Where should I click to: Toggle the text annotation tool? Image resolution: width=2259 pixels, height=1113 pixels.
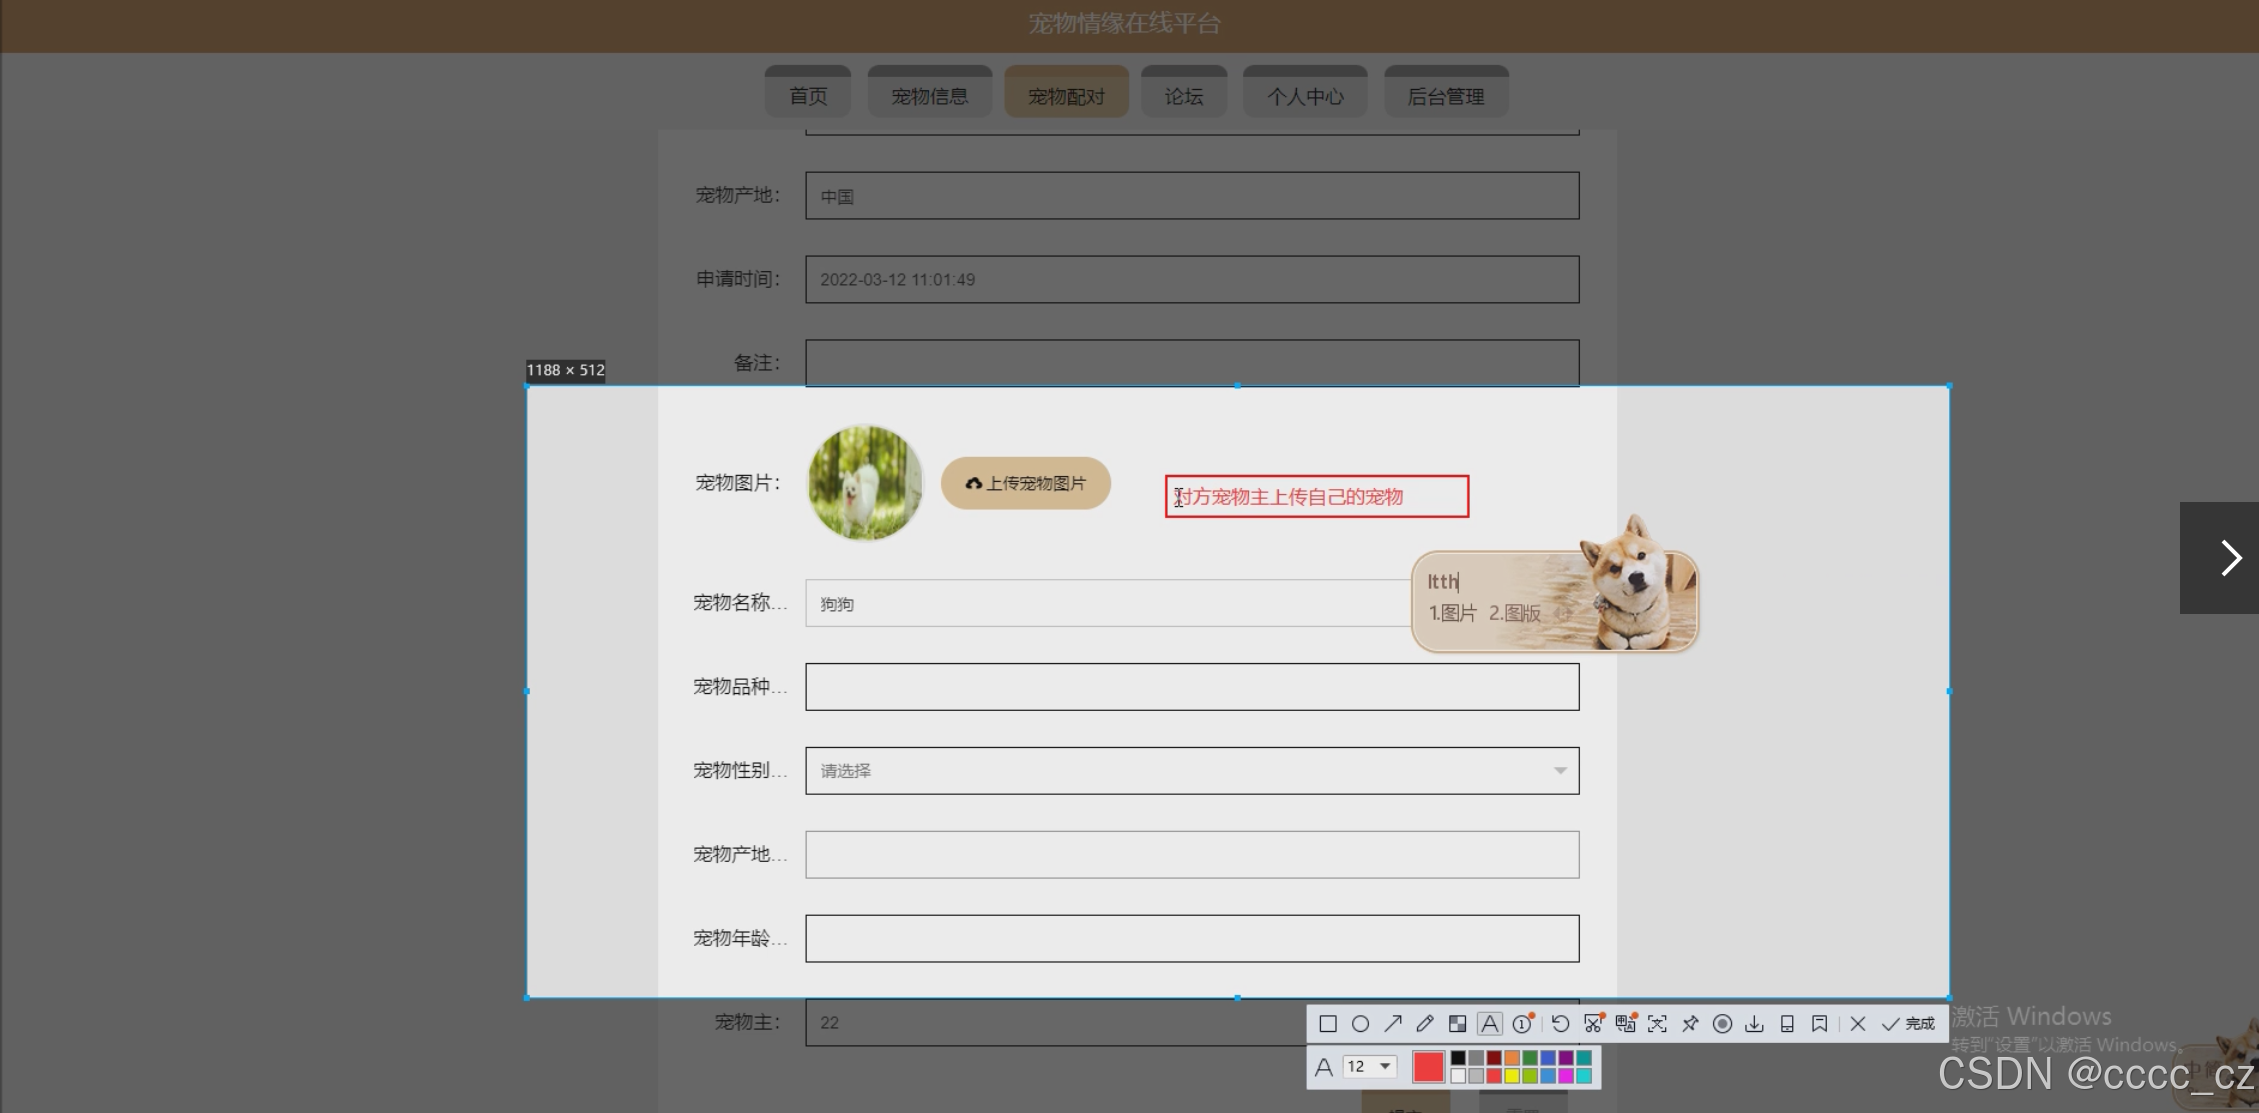tap(1489, 1024)
